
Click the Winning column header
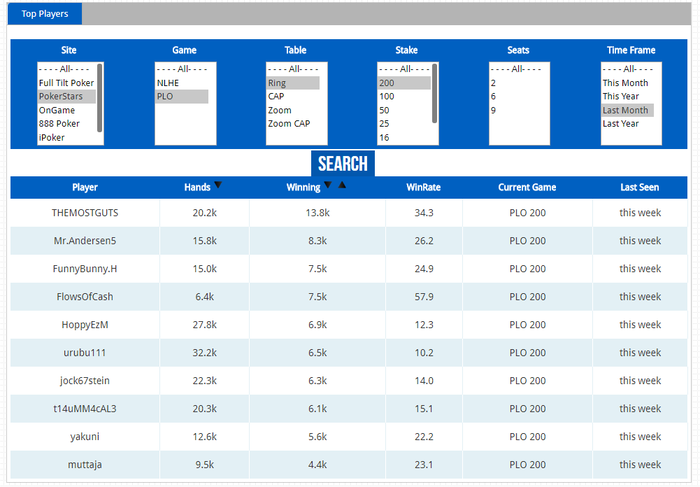coord(303,187)
